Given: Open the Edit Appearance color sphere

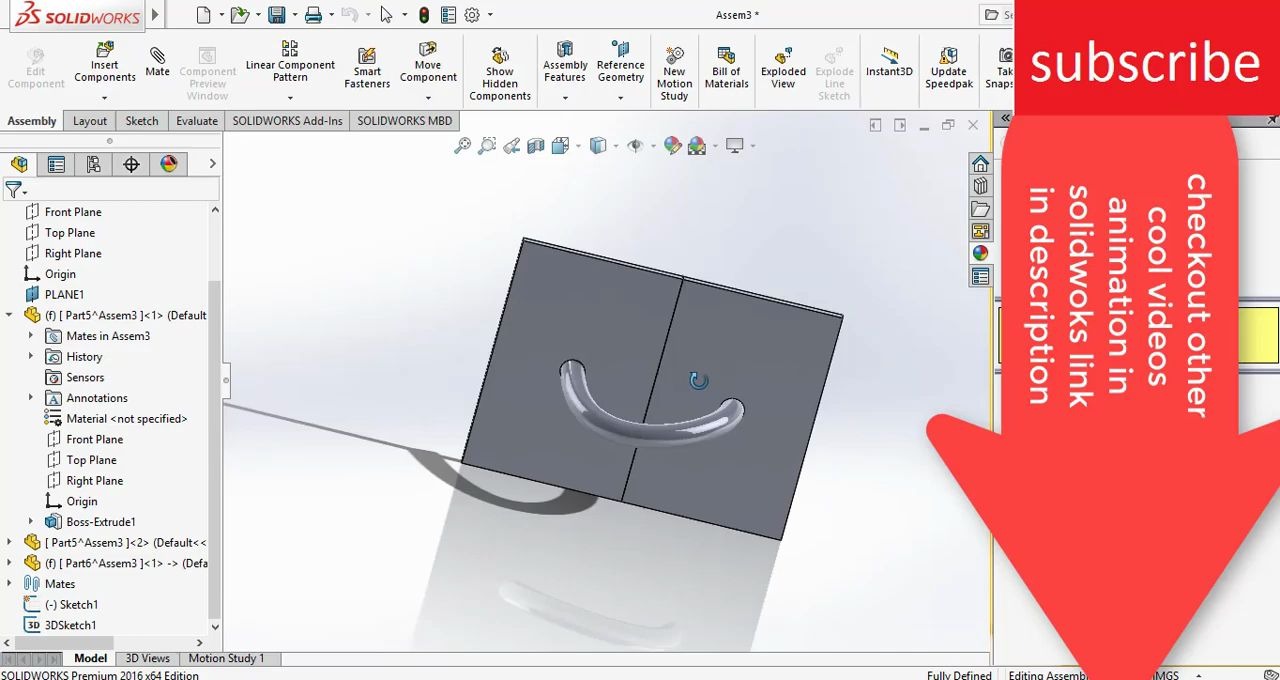Looking at the screenshot, I should pos(671,145).
